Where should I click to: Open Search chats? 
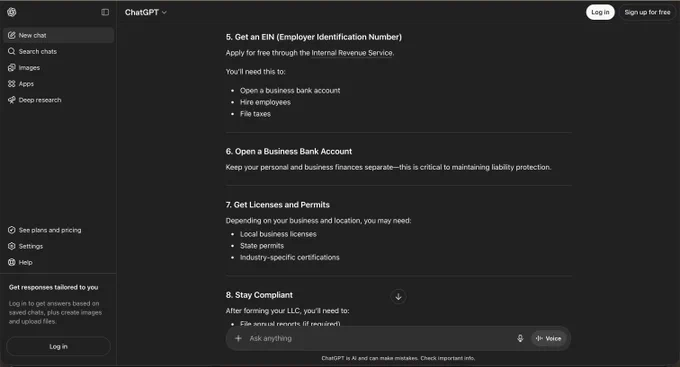pos(59,51)
